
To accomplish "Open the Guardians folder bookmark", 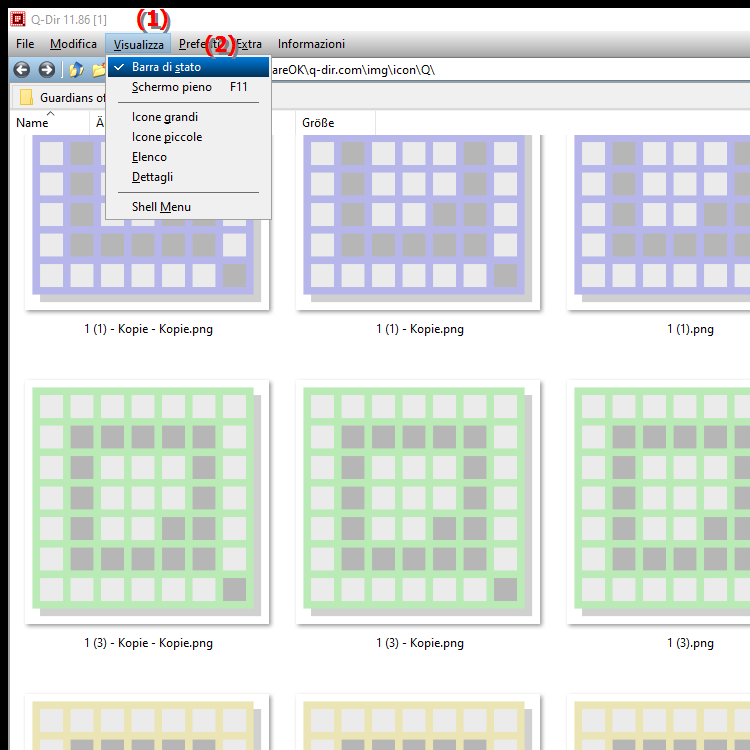I will click(x=62, y=98).
